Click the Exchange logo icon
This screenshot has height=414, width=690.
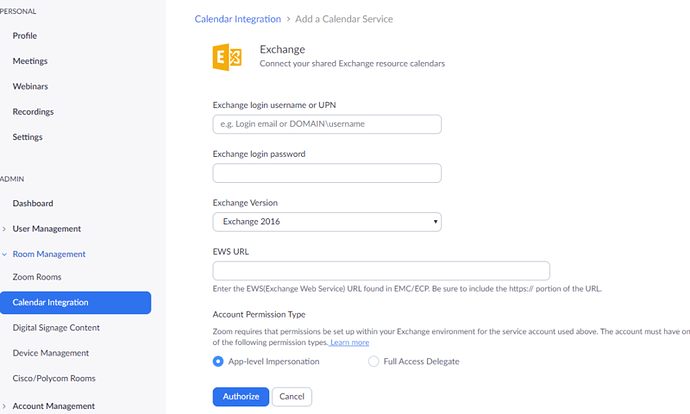pos(227,56)
